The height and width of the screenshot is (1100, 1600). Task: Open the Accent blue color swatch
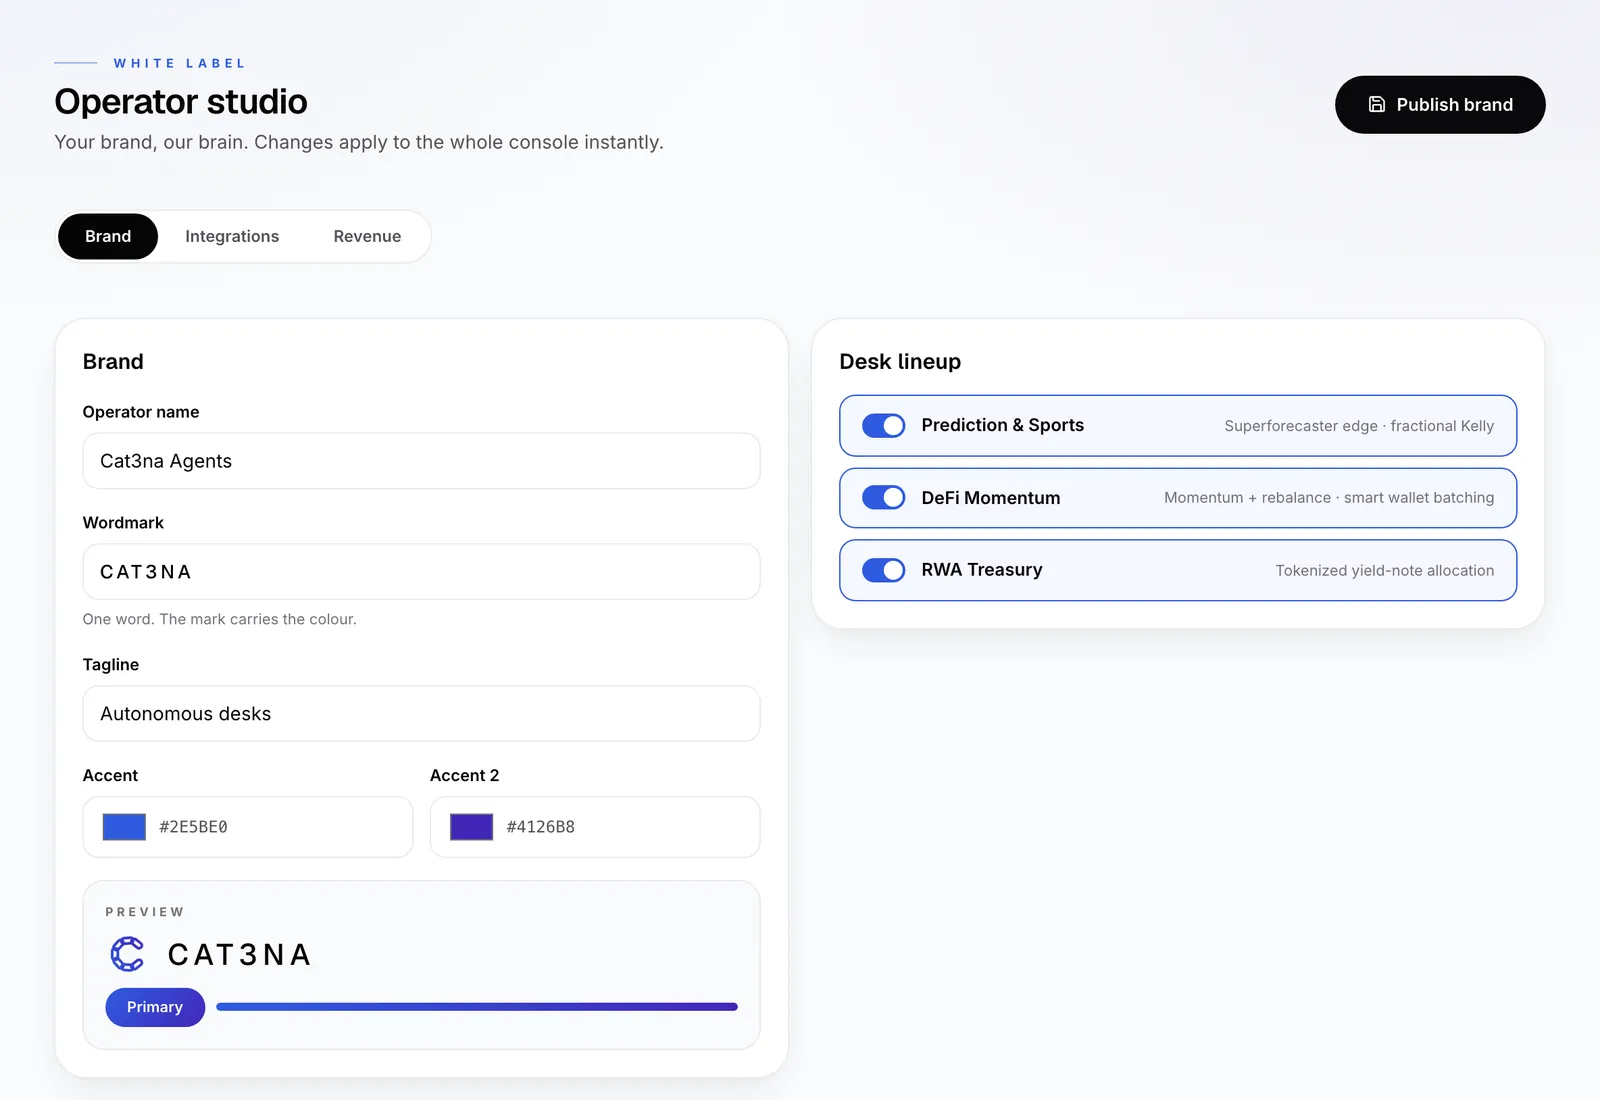pos(124,827)
